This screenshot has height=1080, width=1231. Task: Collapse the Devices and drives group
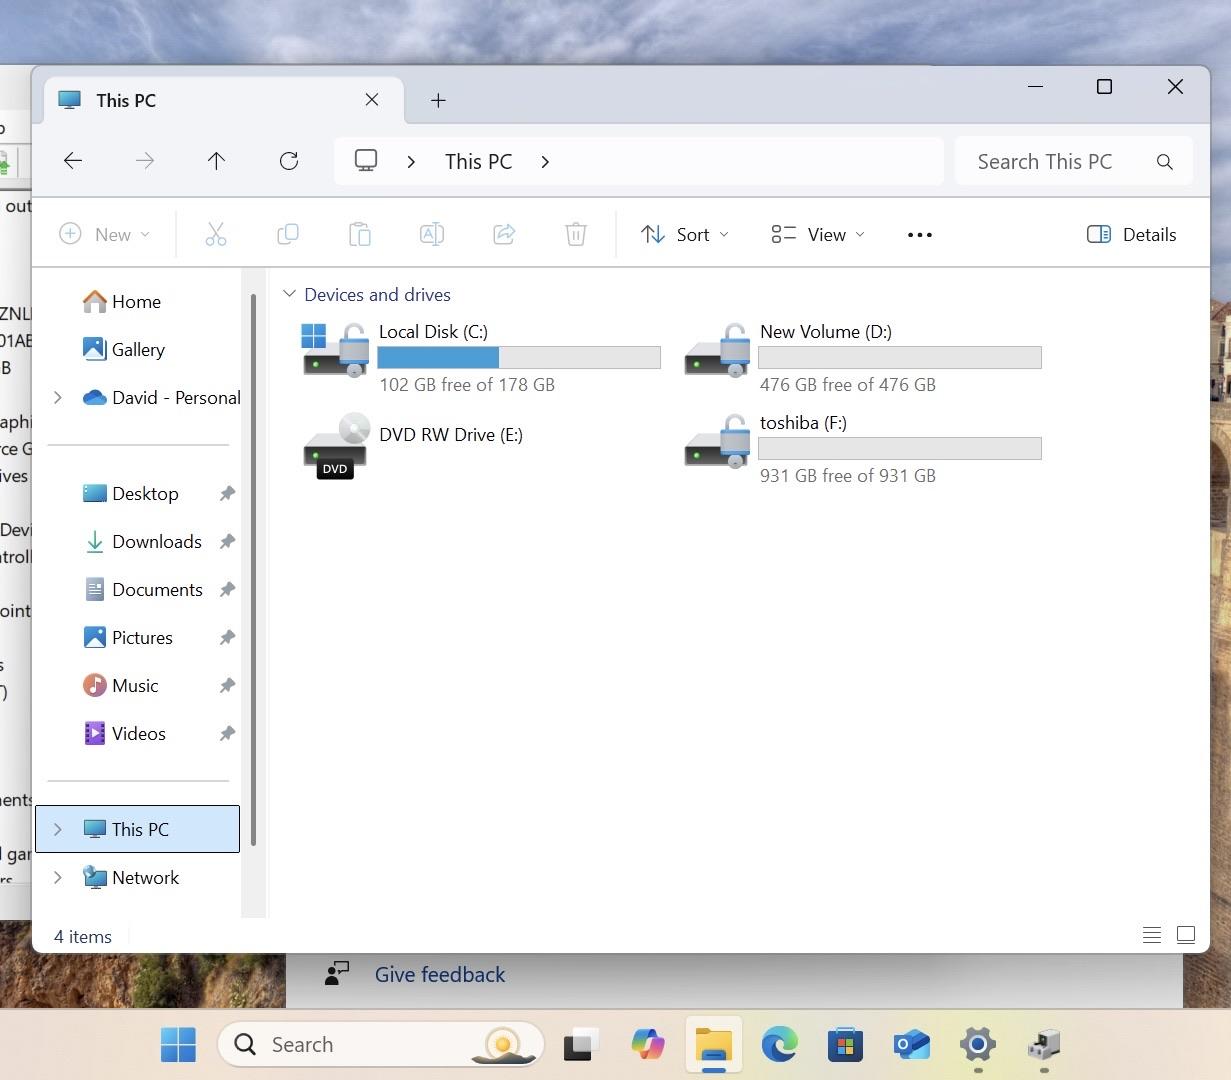tap(289, 294)
